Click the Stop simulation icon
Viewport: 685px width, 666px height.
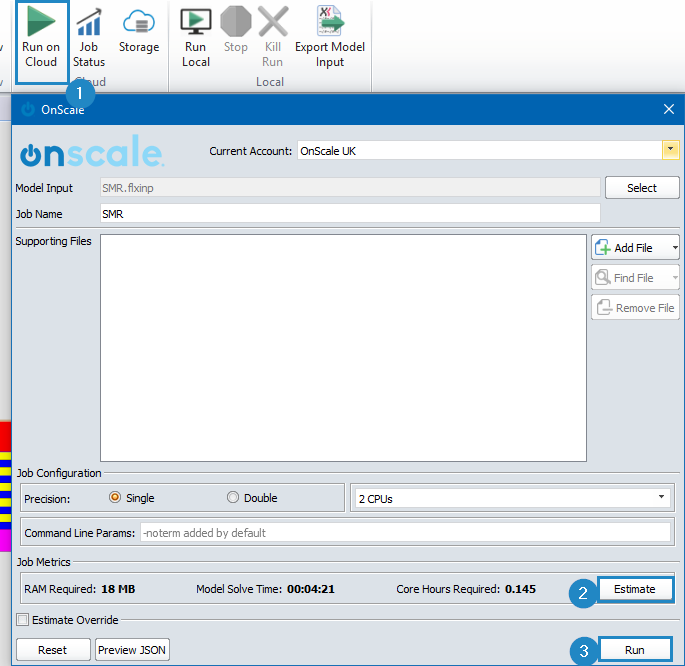click(236, 31)
